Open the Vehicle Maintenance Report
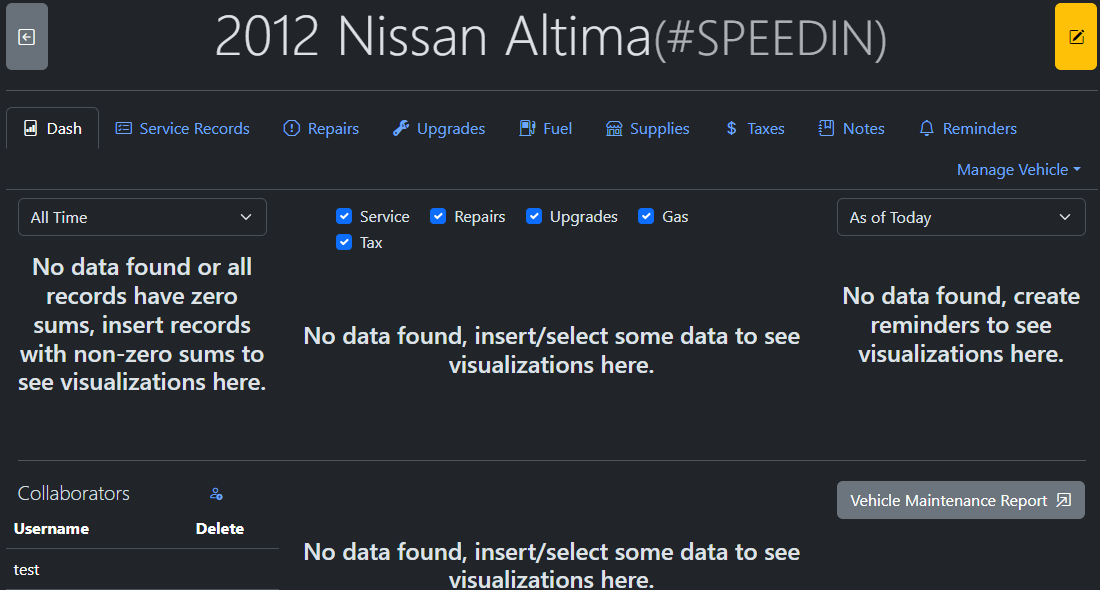The width and height of the screenshot is (1100, 590). (960, 500)
